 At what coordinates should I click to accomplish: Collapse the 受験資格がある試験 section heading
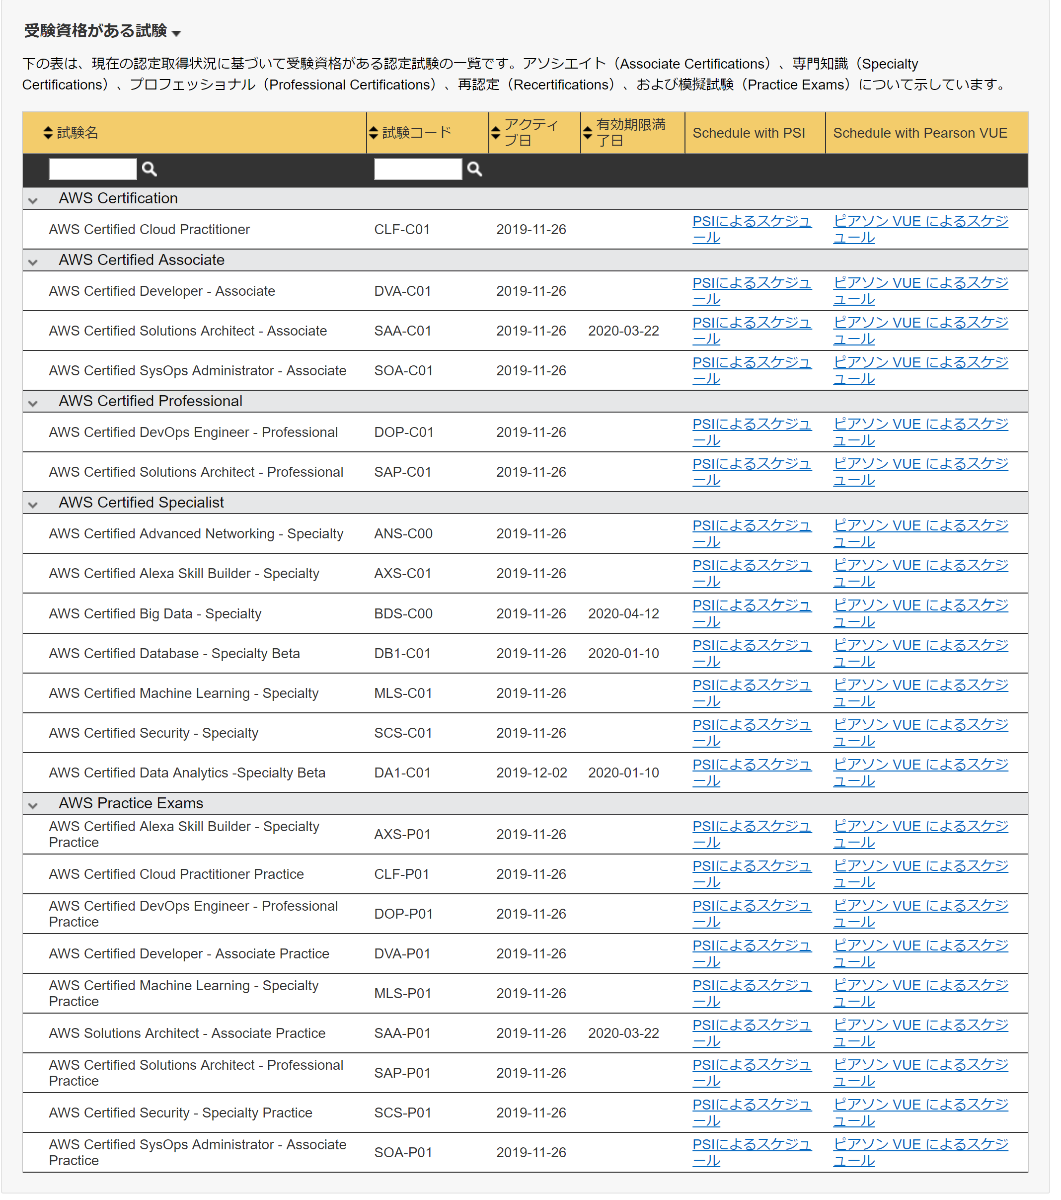tap(102, 33)
